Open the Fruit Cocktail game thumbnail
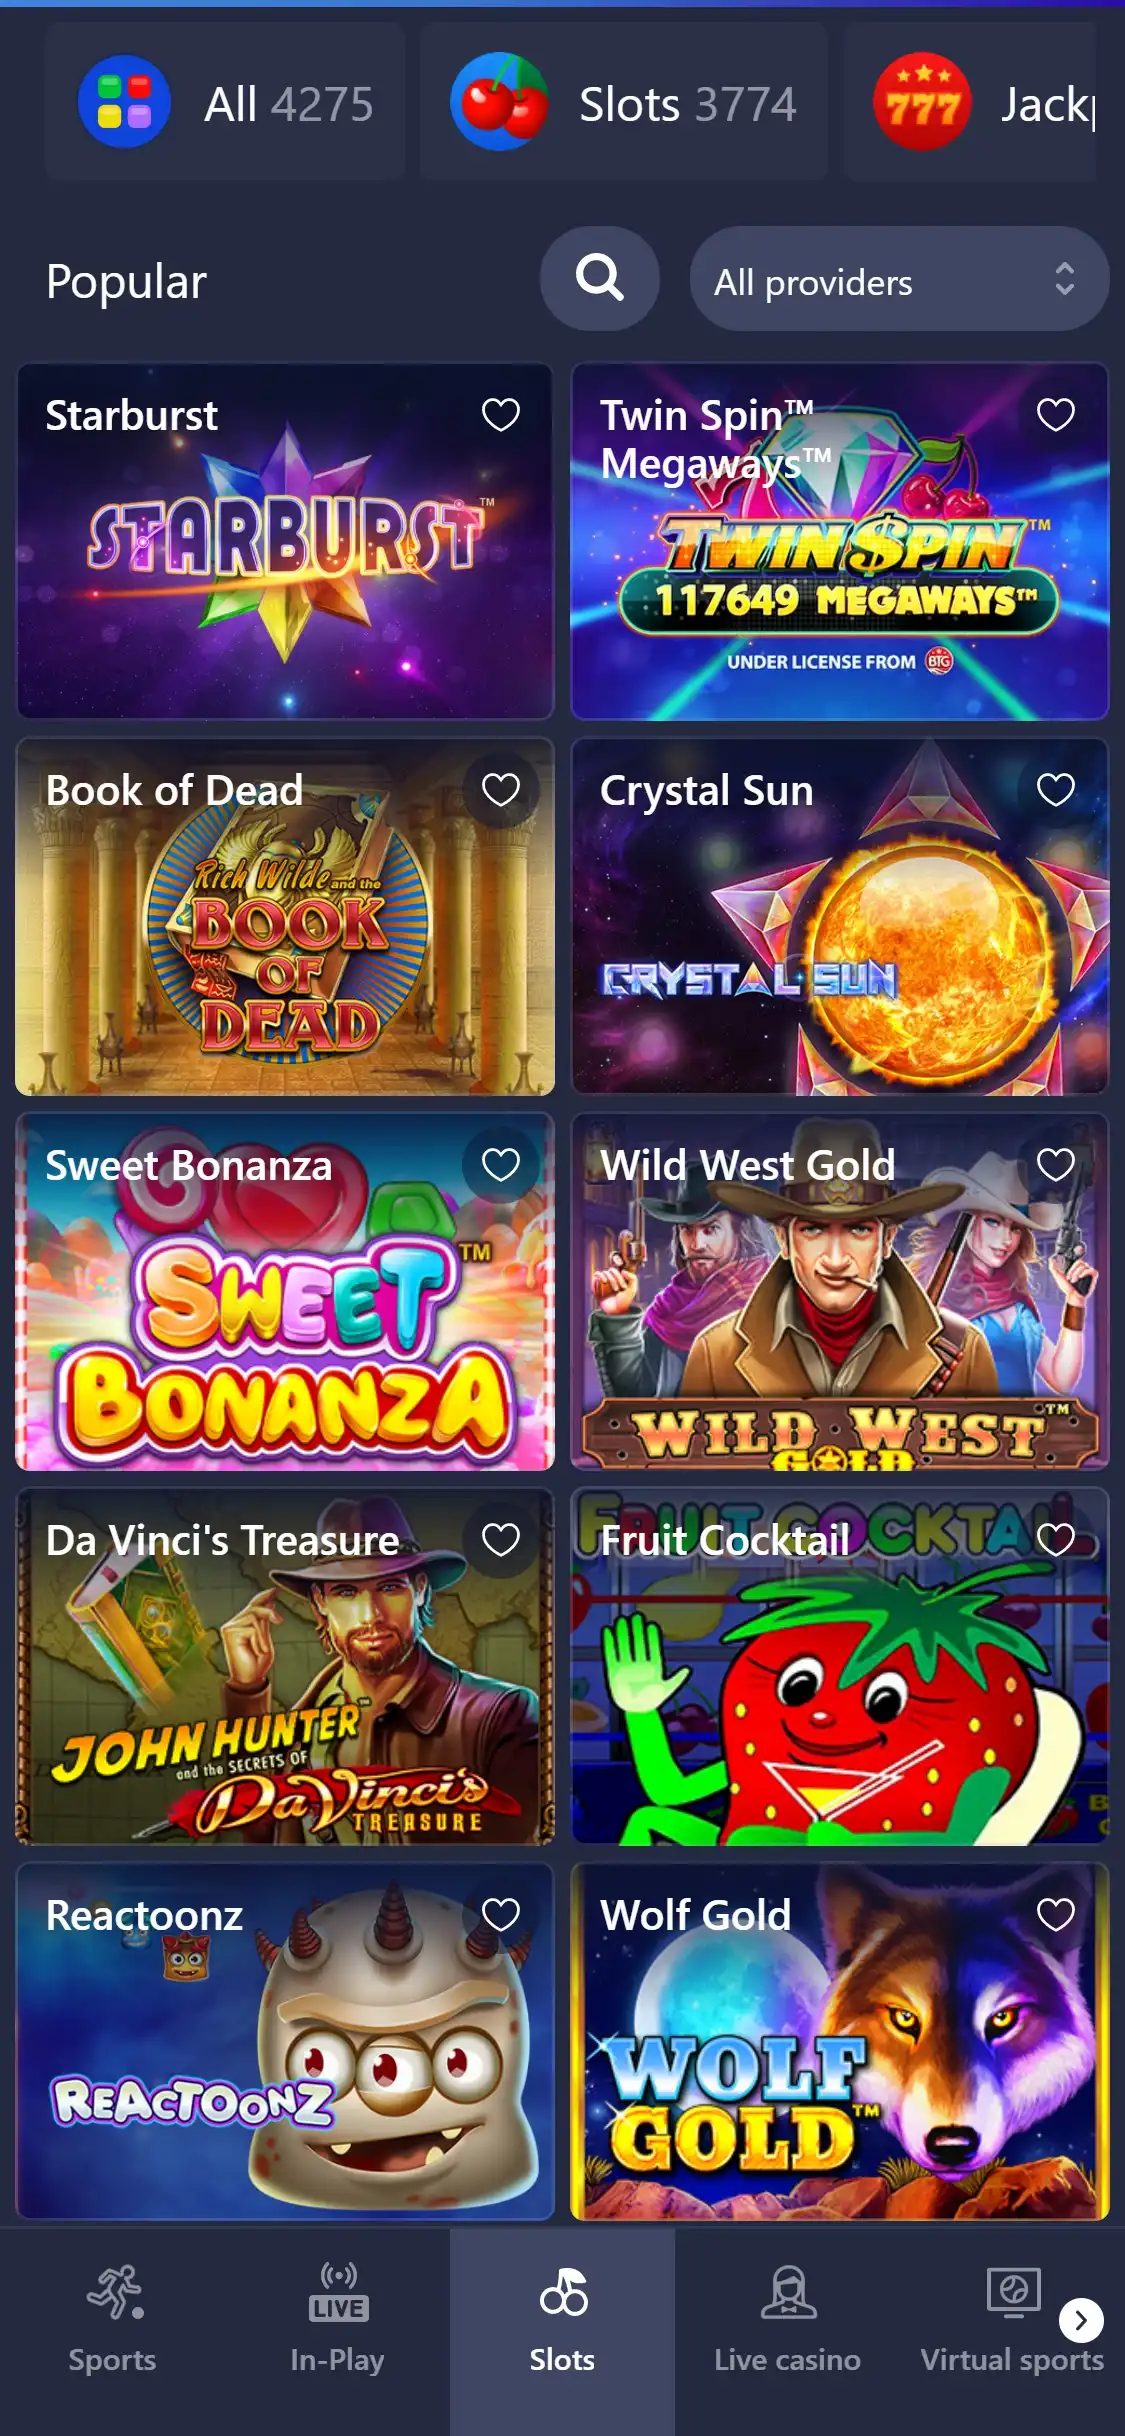Viewport: 1125px width, 2436px height. [839, 1667]
